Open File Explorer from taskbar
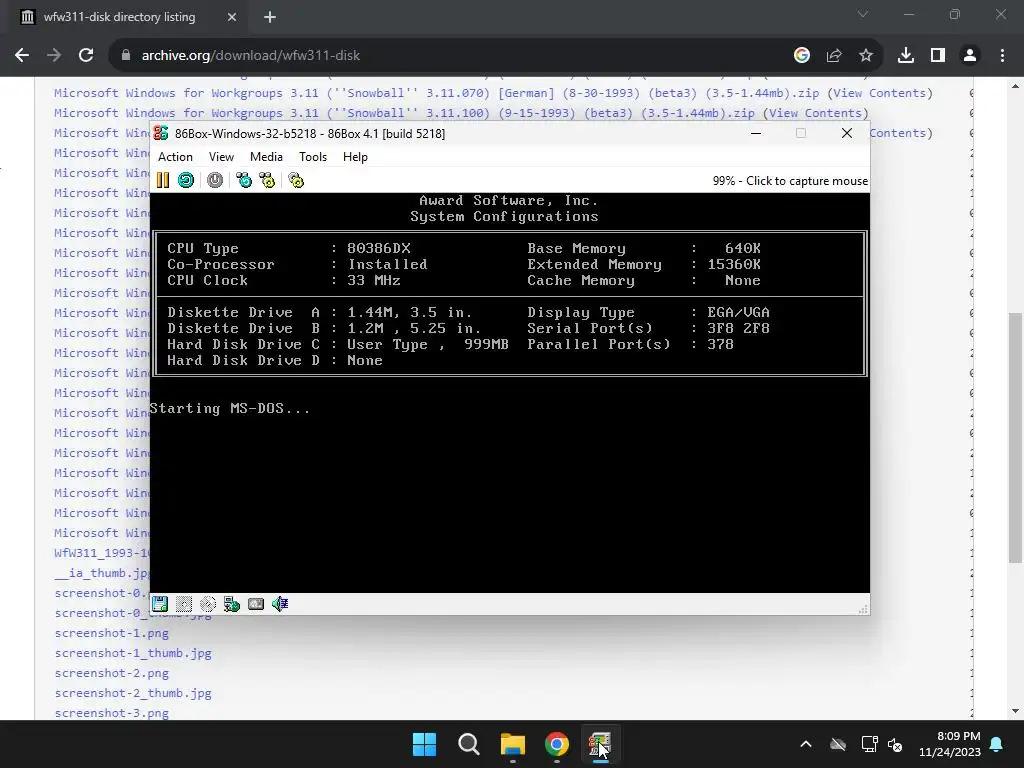1024x768 pixels. 513,744
